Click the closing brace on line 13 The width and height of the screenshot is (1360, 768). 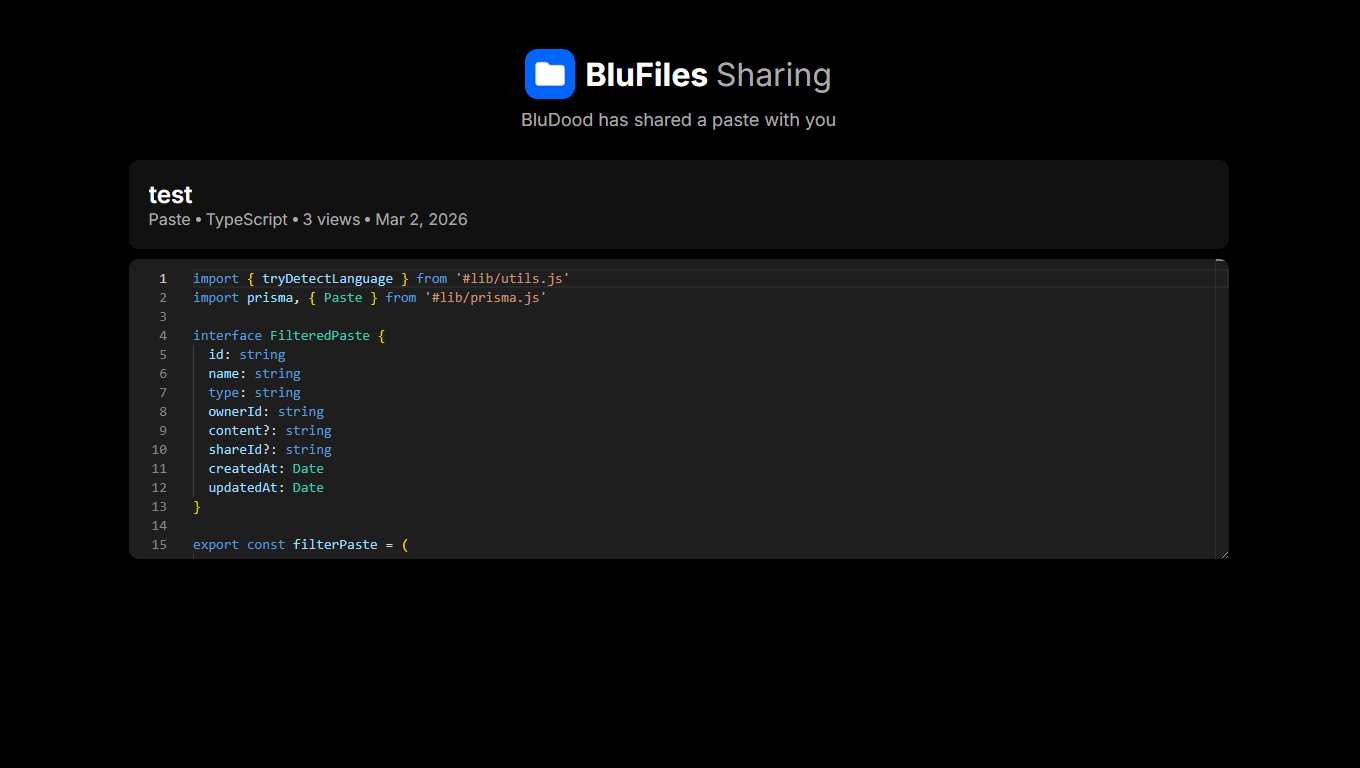coord(197,507)
